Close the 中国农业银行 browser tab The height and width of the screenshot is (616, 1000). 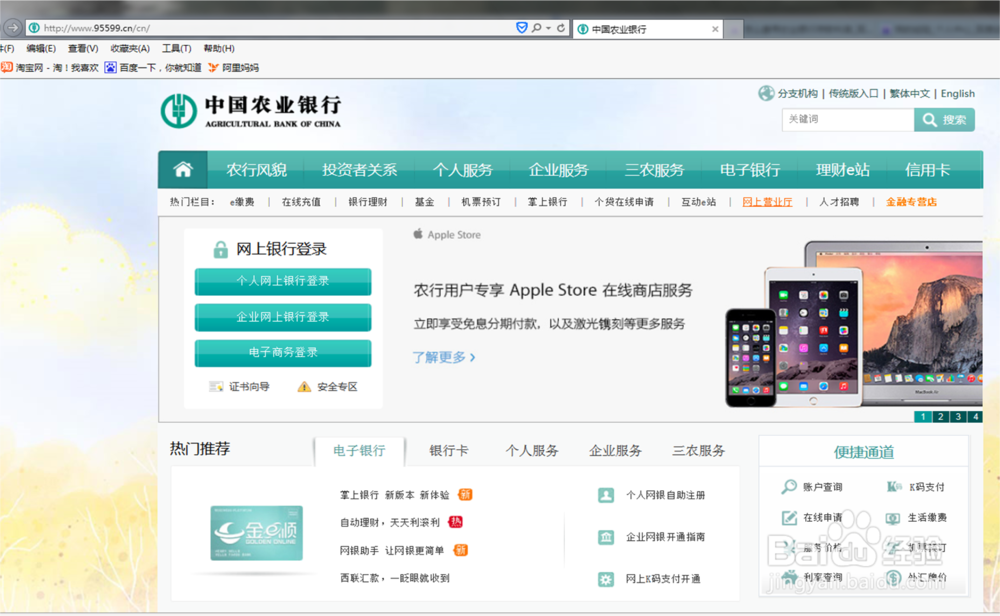[715, 29]
